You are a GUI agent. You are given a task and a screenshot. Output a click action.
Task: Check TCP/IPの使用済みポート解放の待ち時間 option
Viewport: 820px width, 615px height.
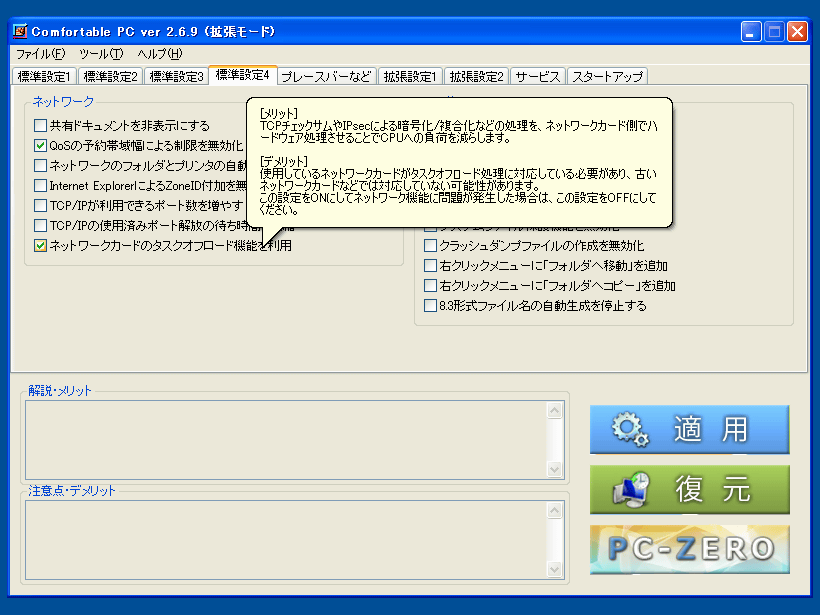(x=40, y=225)
